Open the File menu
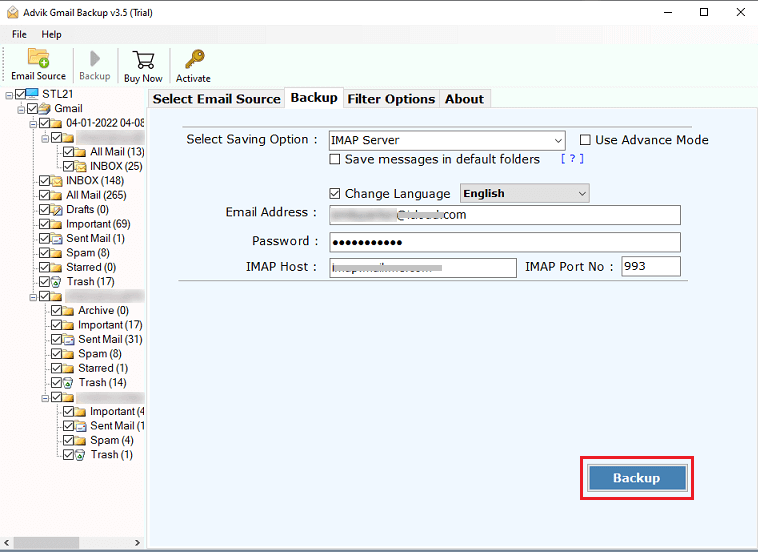This screenshot has width=758, height=552. 19,34
